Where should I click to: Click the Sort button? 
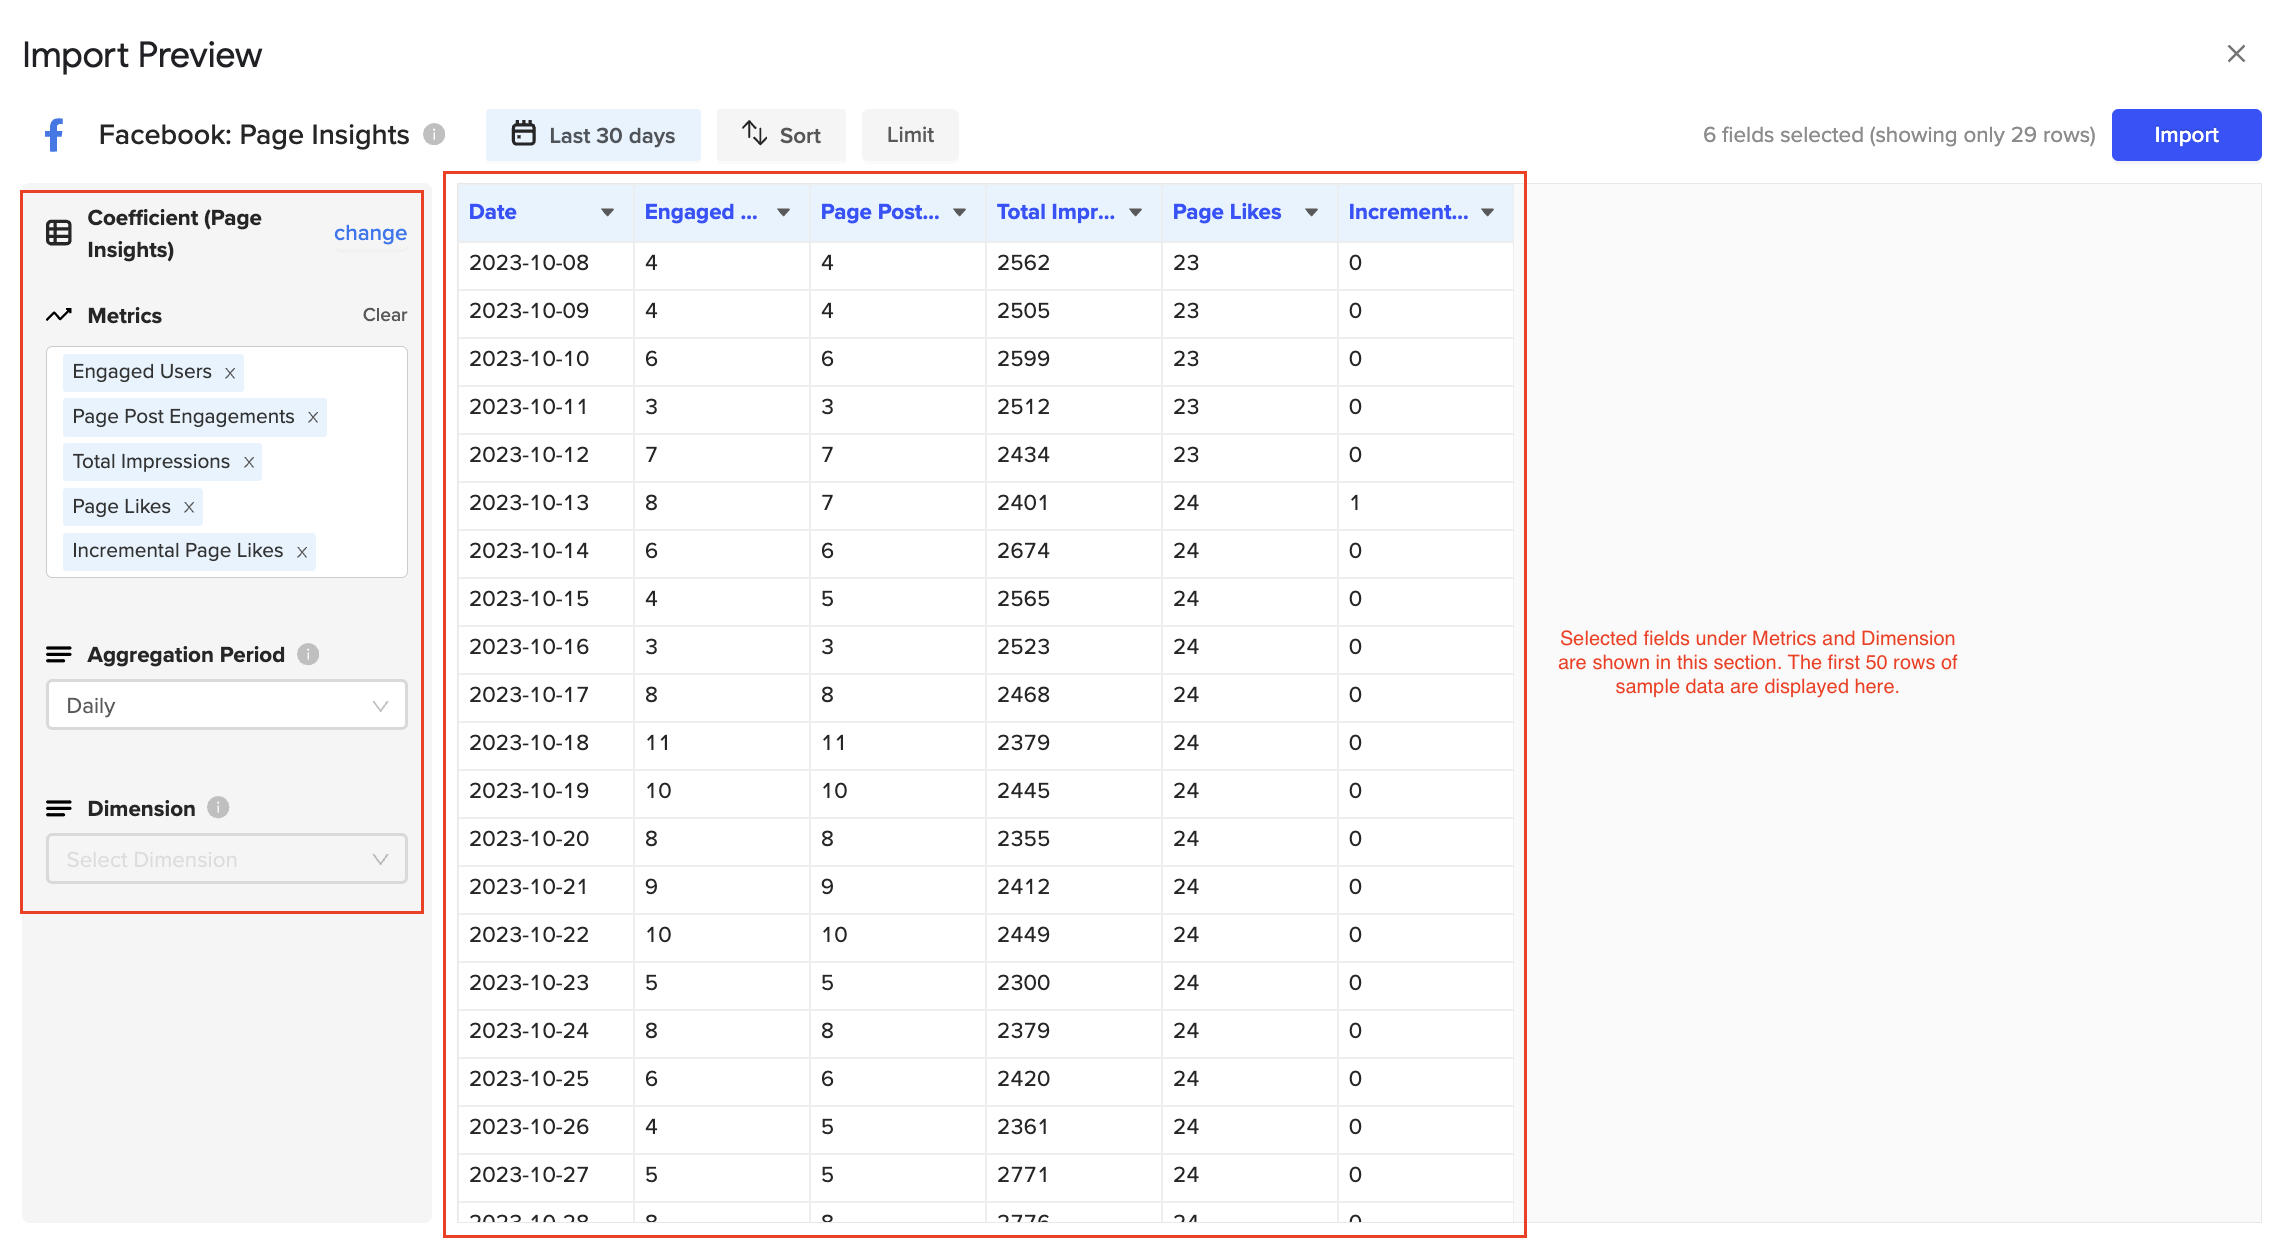click(x=781, y=135)
